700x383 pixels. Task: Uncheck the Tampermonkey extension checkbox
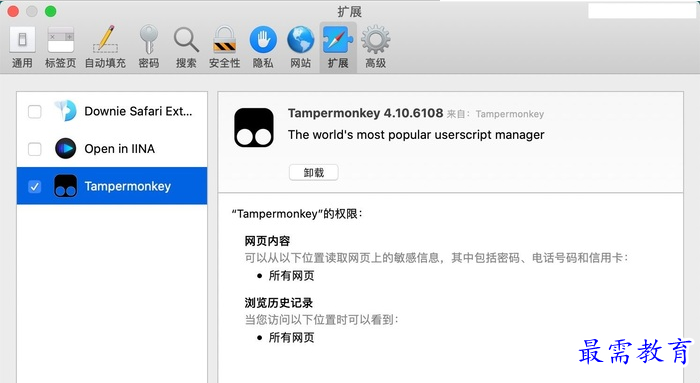click(34, 186)
